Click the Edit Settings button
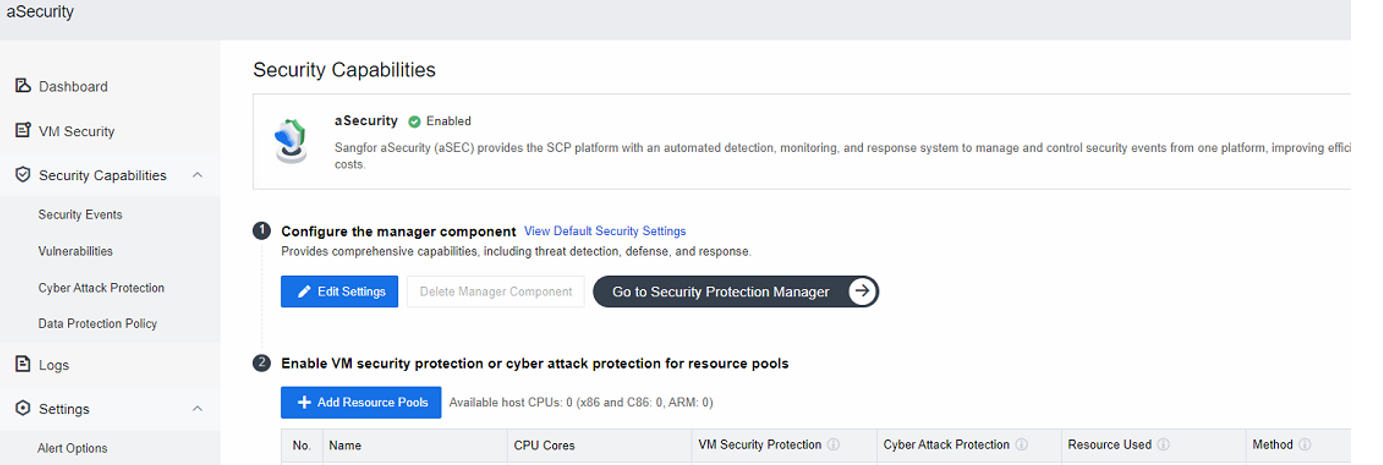Image resolution: width=1383 pixels, height=465 pixels. pyautogui.click(x=340, y=292)
